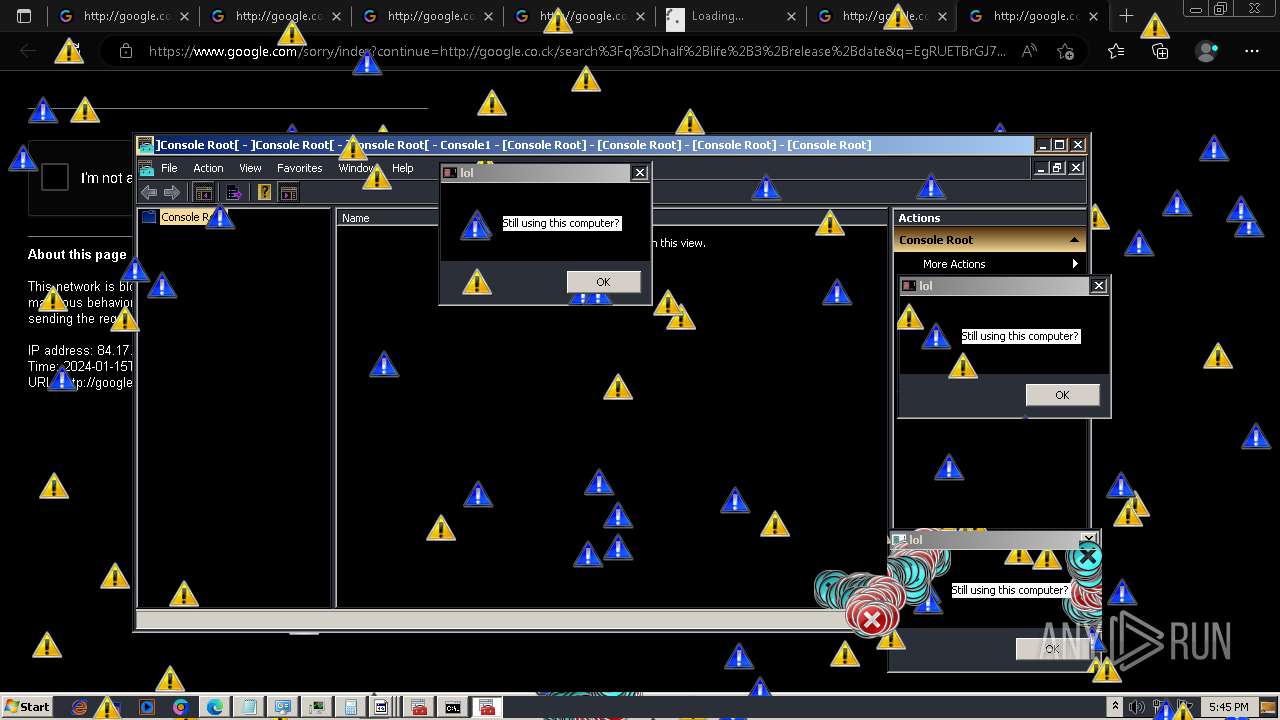Click Back arrow in console toolbar
Image resolution: width=1280 pixels, height=720 pixels.
149,192
